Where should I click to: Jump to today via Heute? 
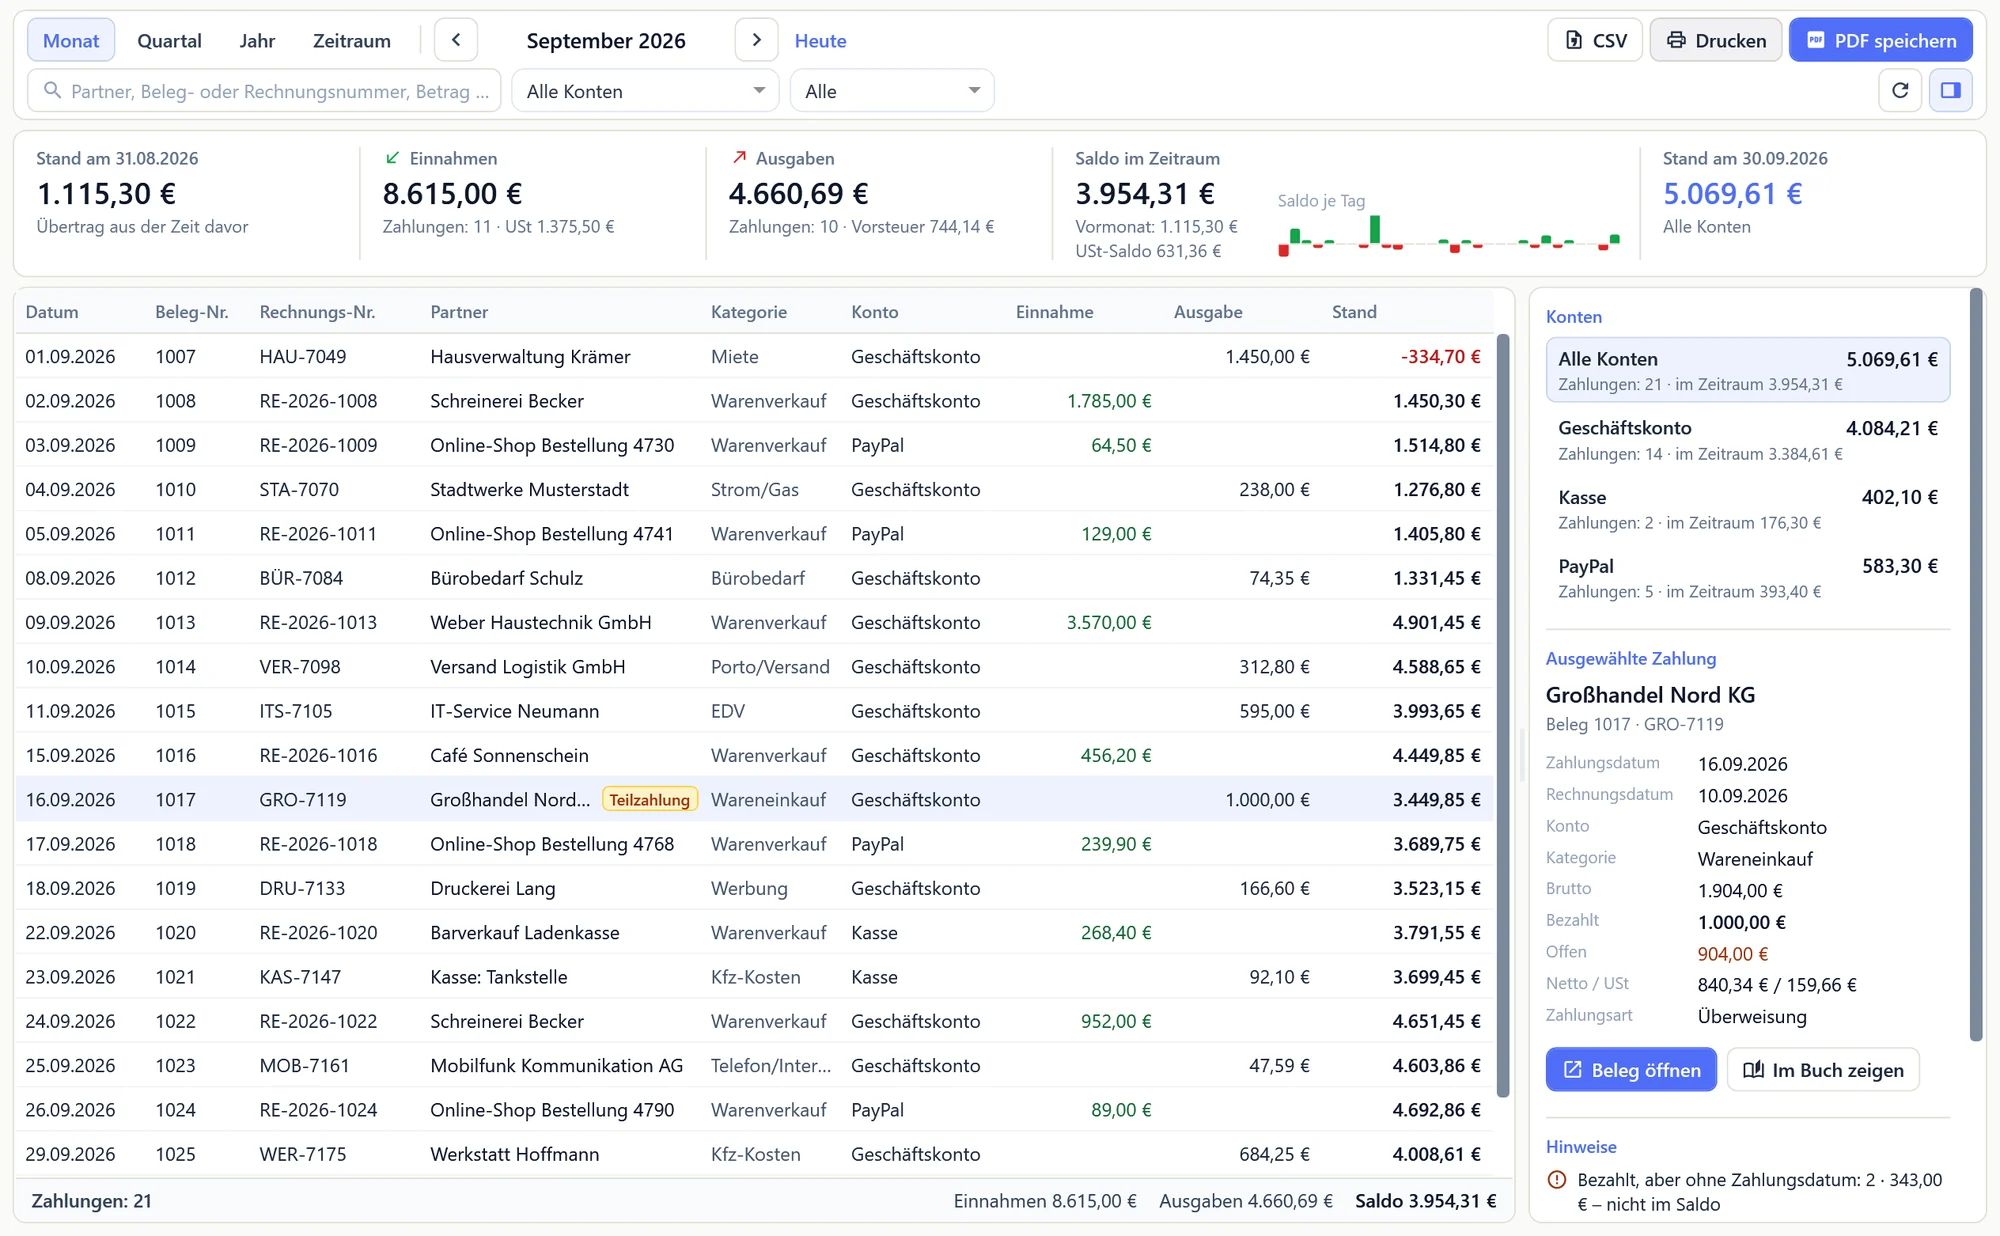[x=820, y=41]
